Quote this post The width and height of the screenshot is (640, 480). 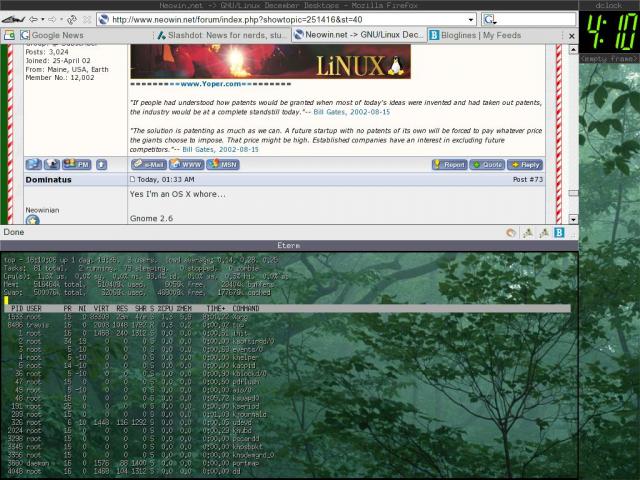click(487, 164)
